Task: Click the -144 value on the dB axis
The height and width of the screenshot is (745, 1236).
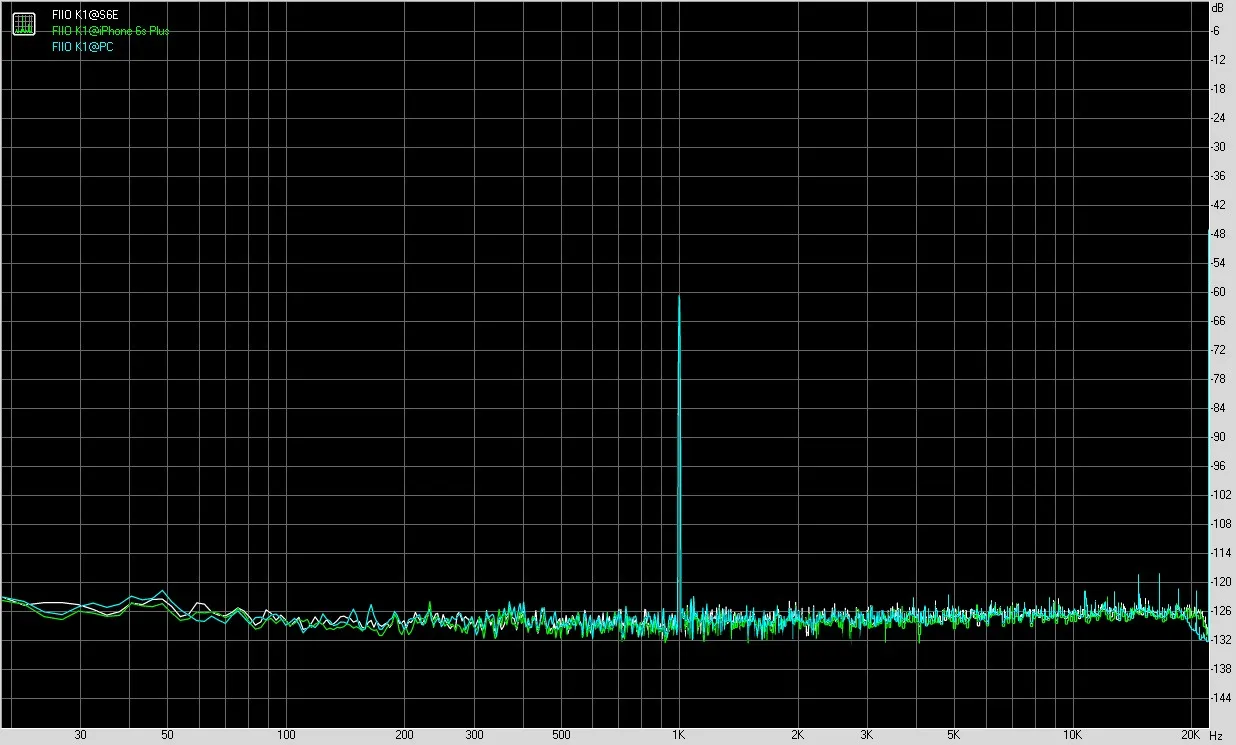Action: [1220, 698]
